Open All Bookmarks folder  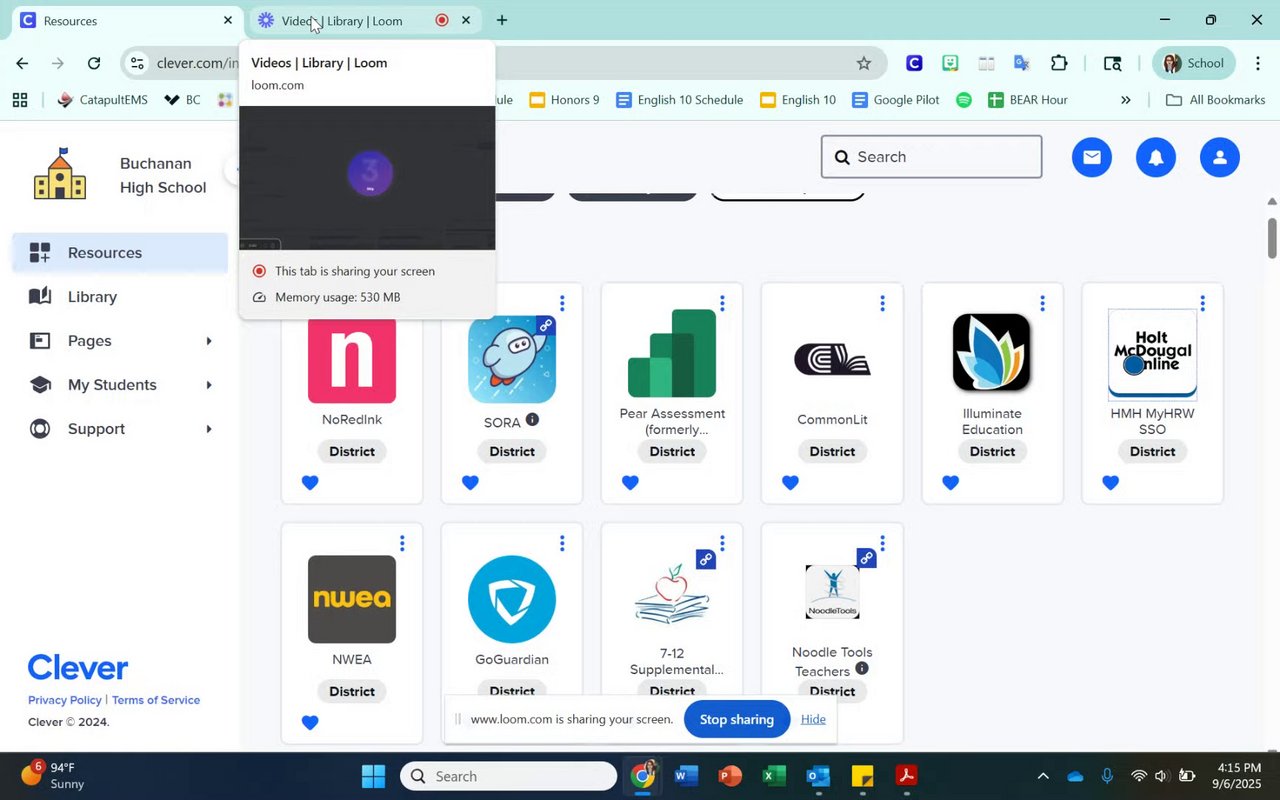[1216, 100]
